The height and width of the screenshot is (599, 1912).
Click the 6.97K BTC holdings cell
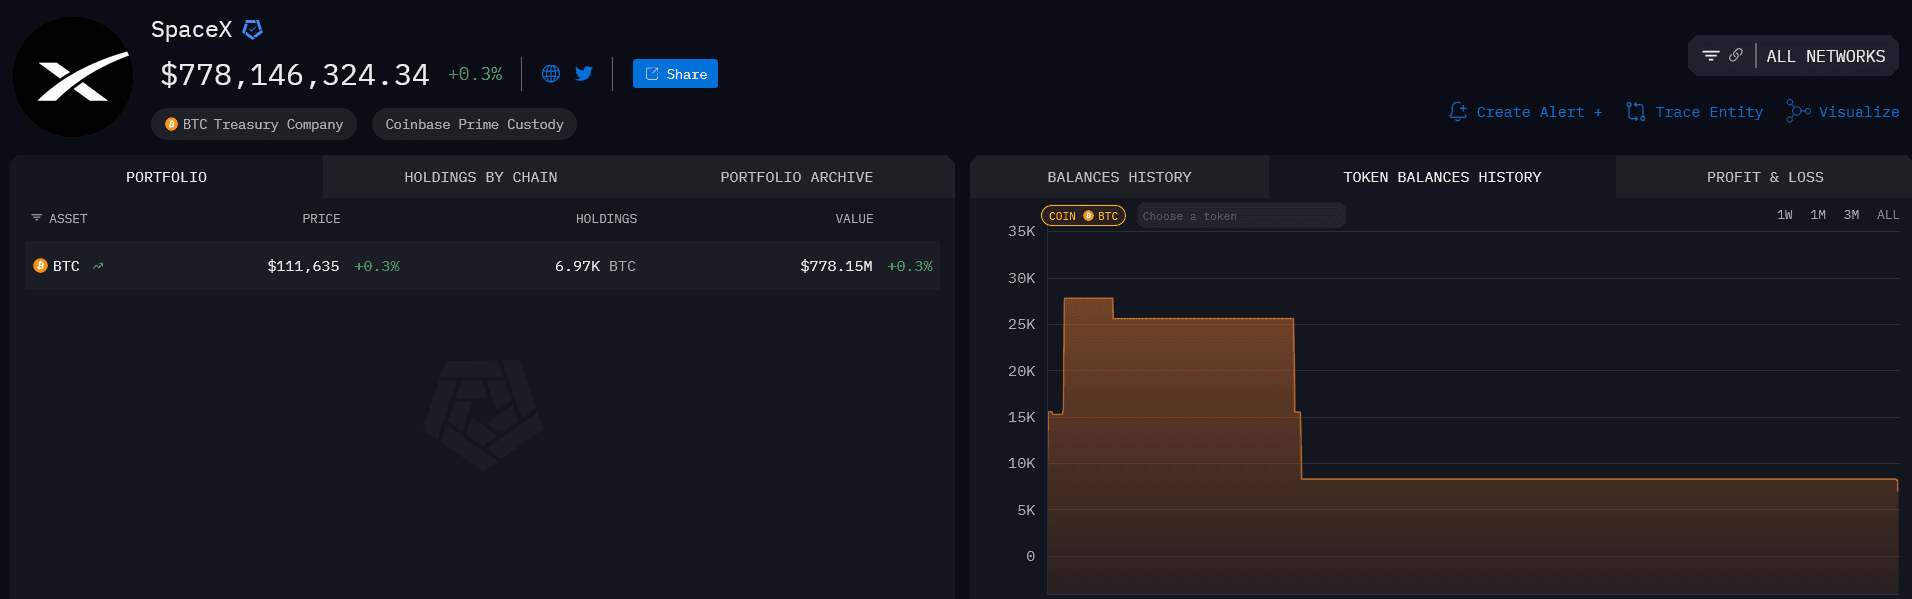(595, 266)
